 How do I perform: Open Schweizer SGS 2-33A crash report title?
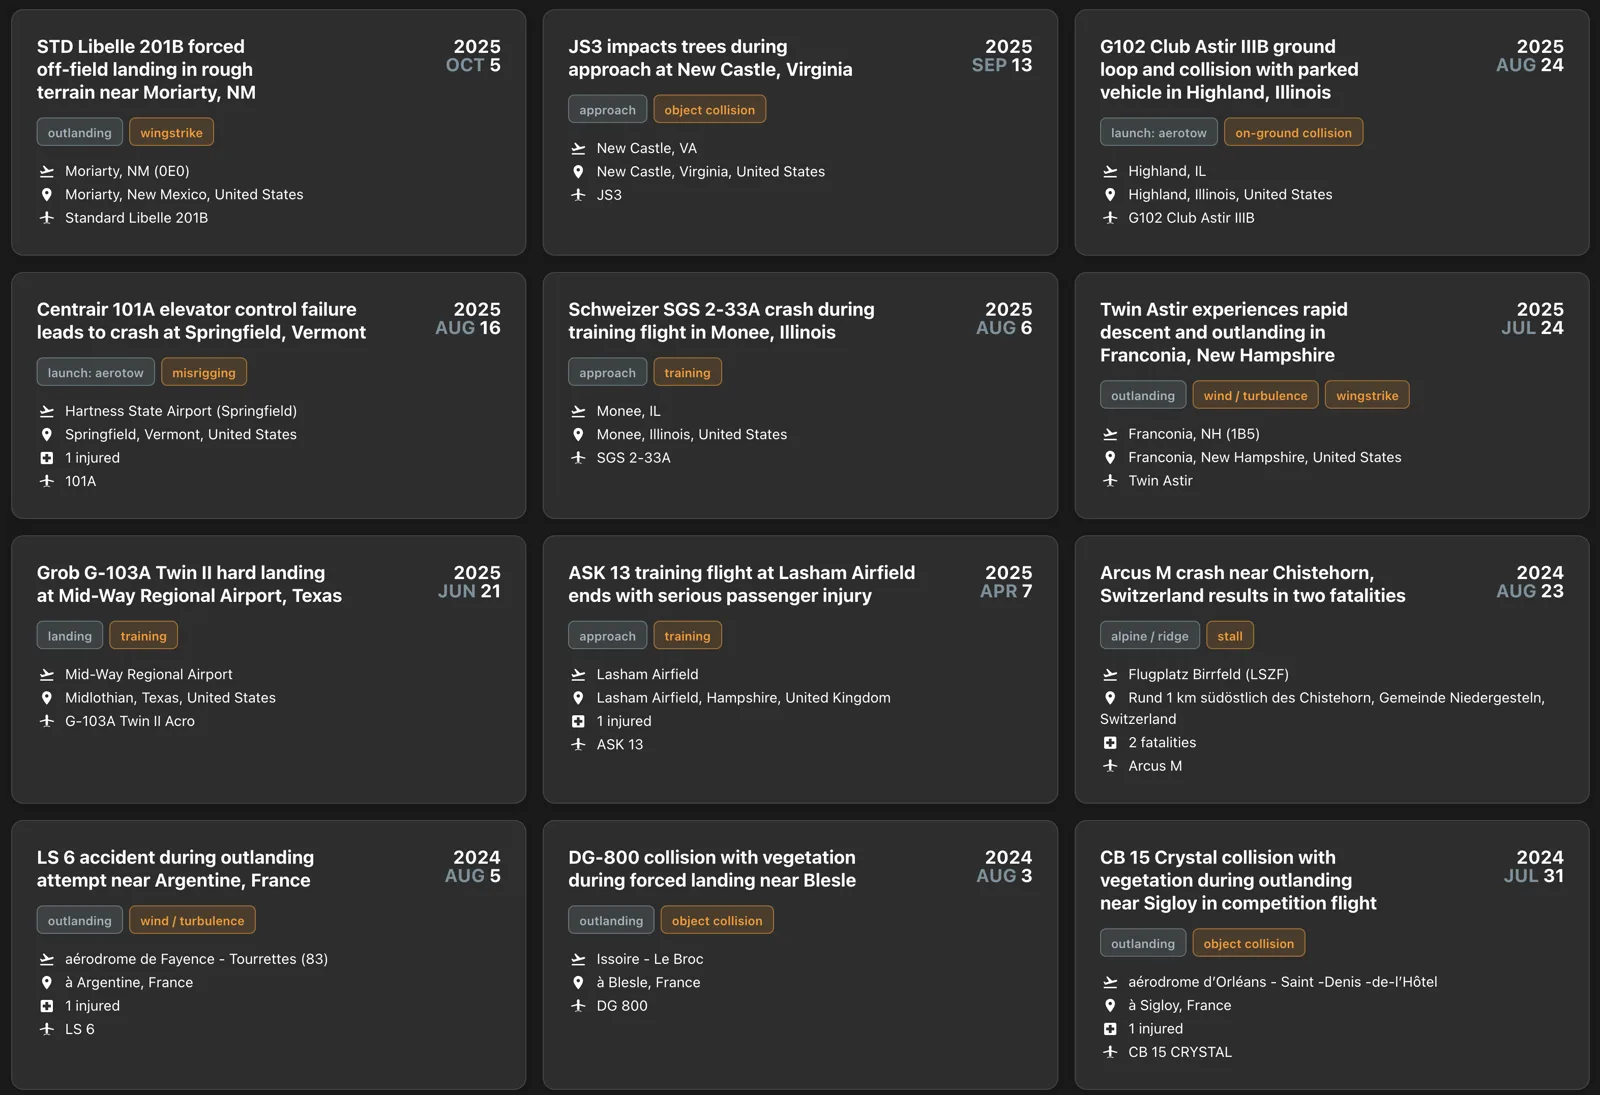[x=721, y=321]
